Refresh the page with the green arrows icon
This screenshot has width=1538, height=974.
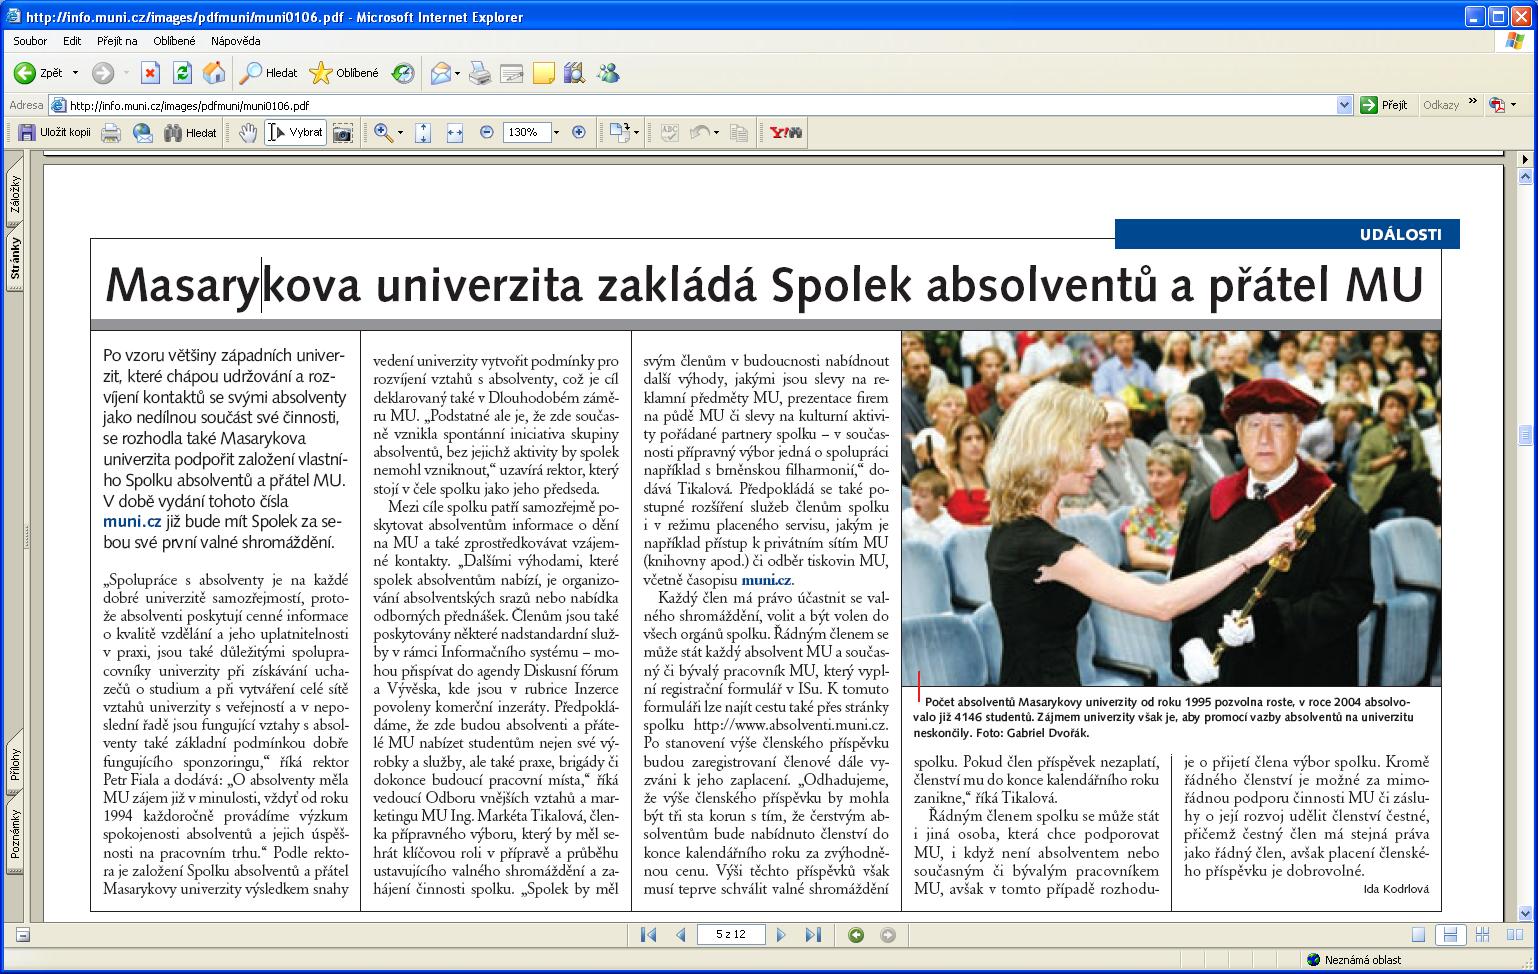click(x=182, y=73)
